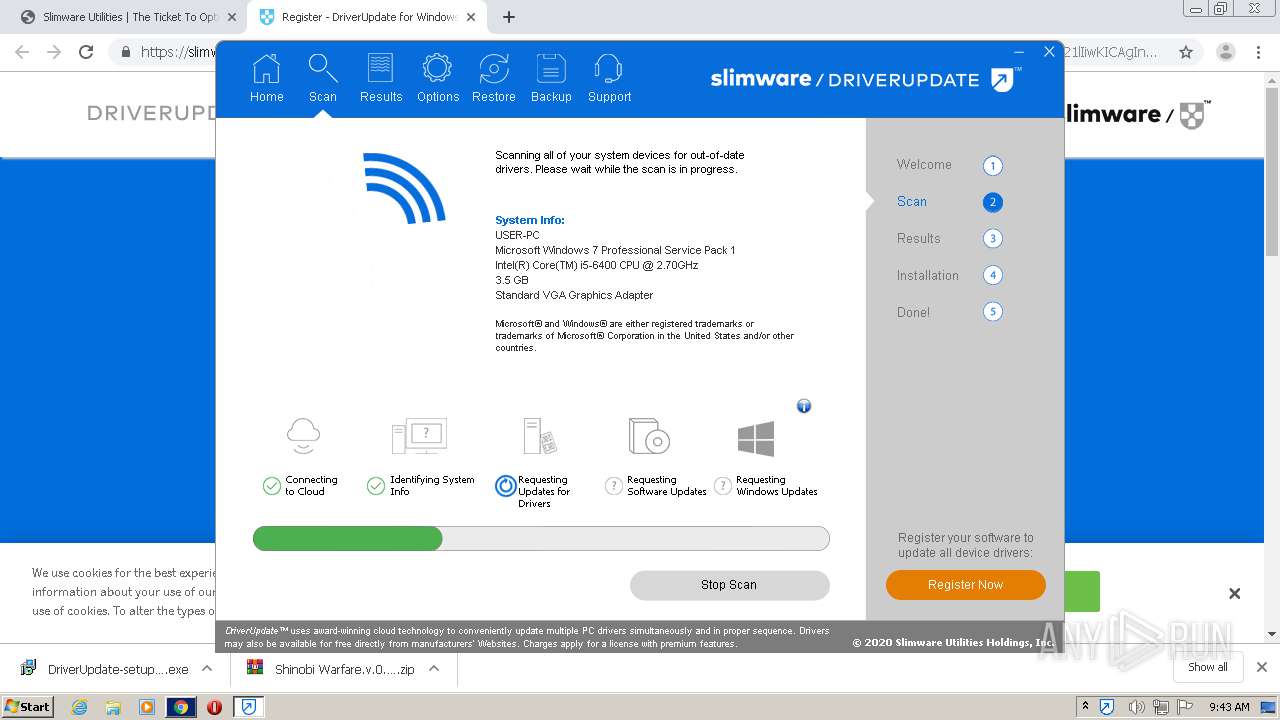The image size is (1280, 720).
Task: Bookmark this page with star icon
Action: (1186, 52)
